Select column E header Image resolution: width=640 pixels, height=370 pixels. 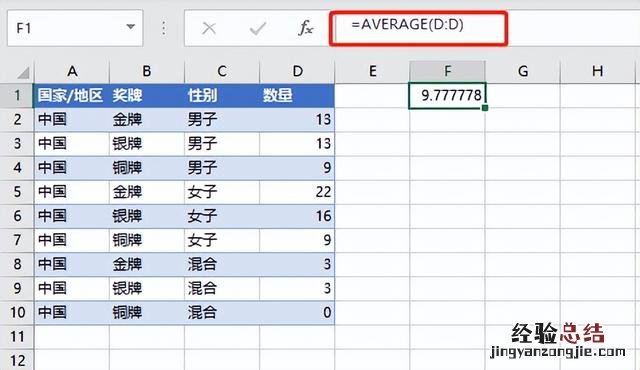pos(372,72)
